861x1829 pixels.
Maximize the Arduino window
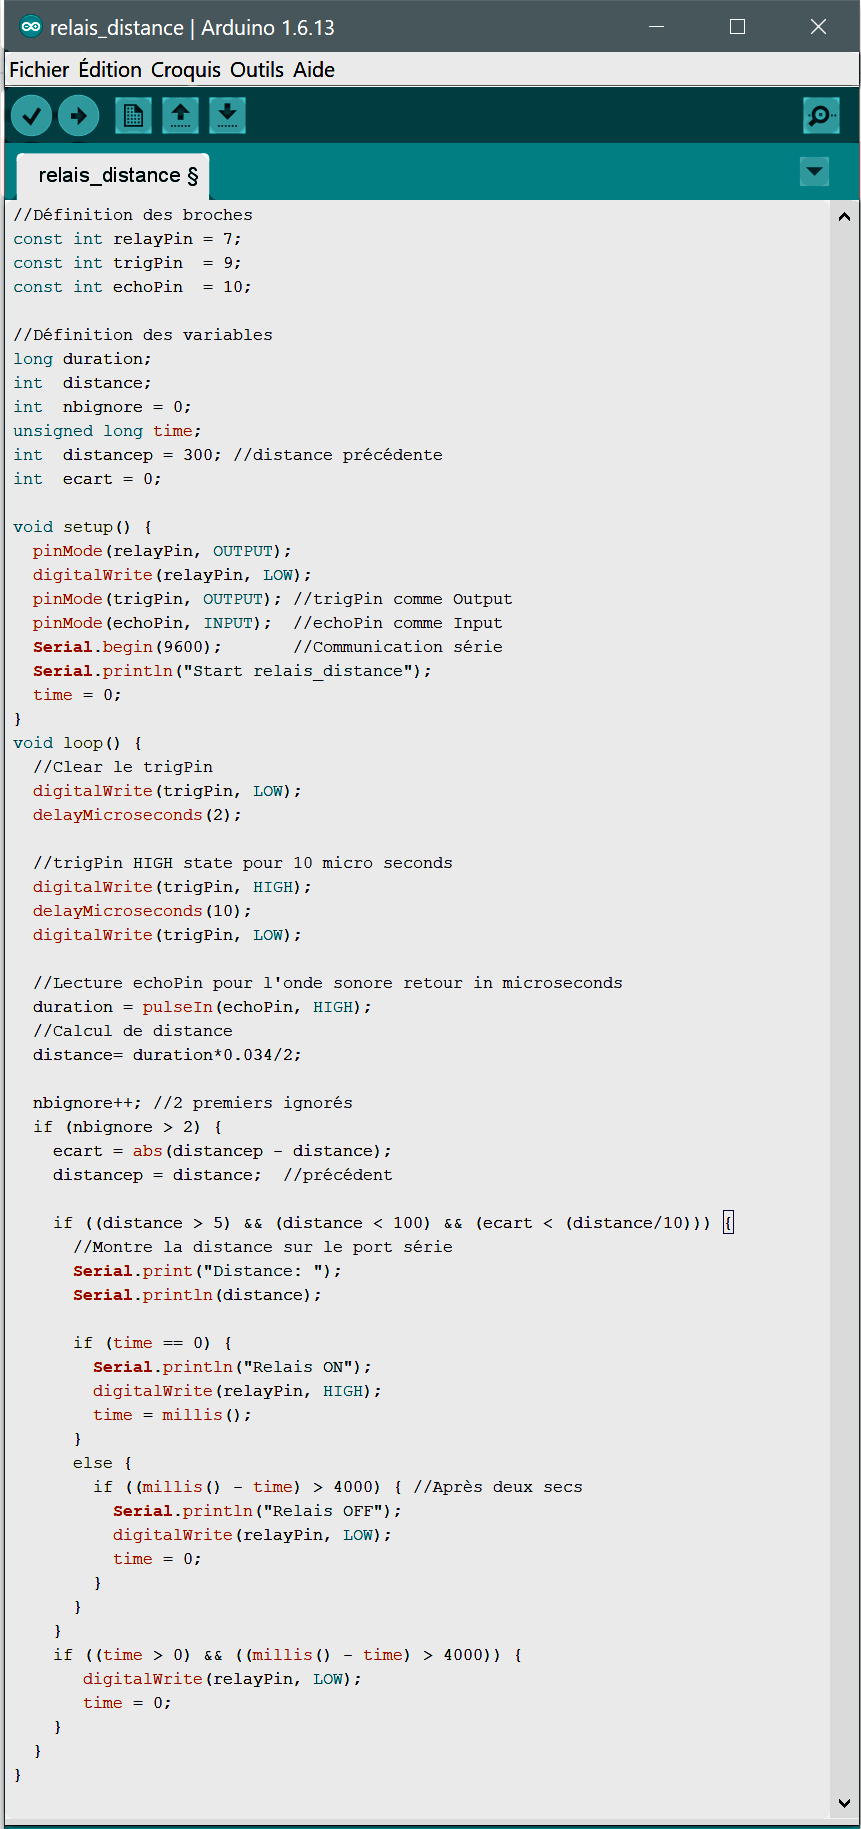point(738,27)
